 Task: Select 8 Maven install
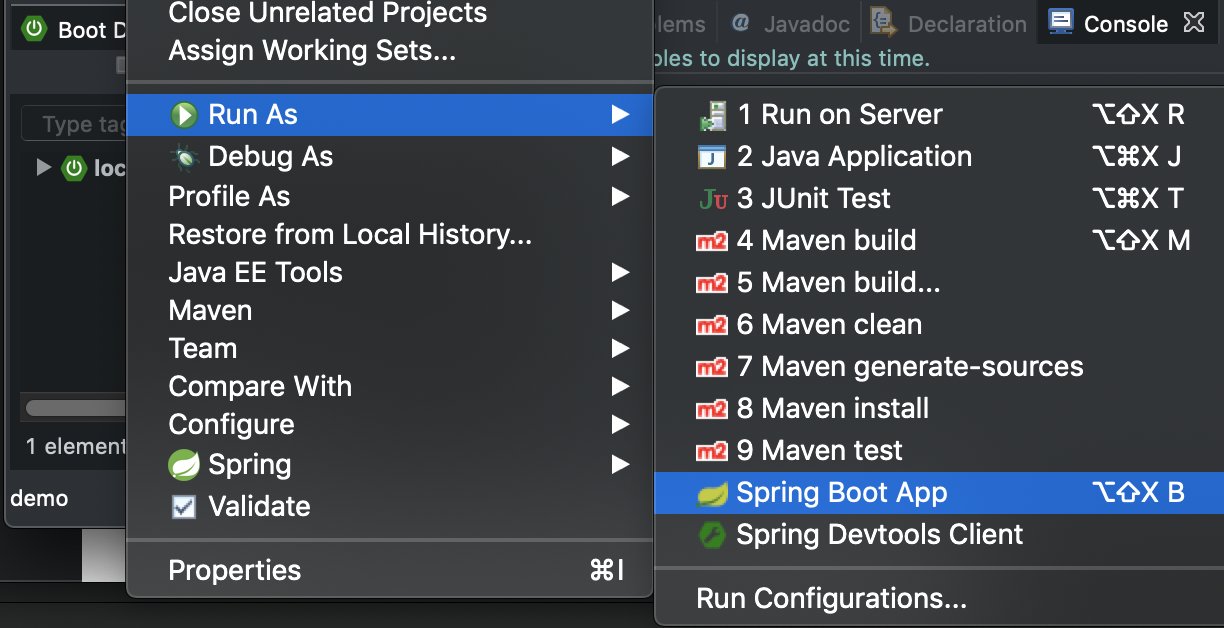(x=939, y=409)
